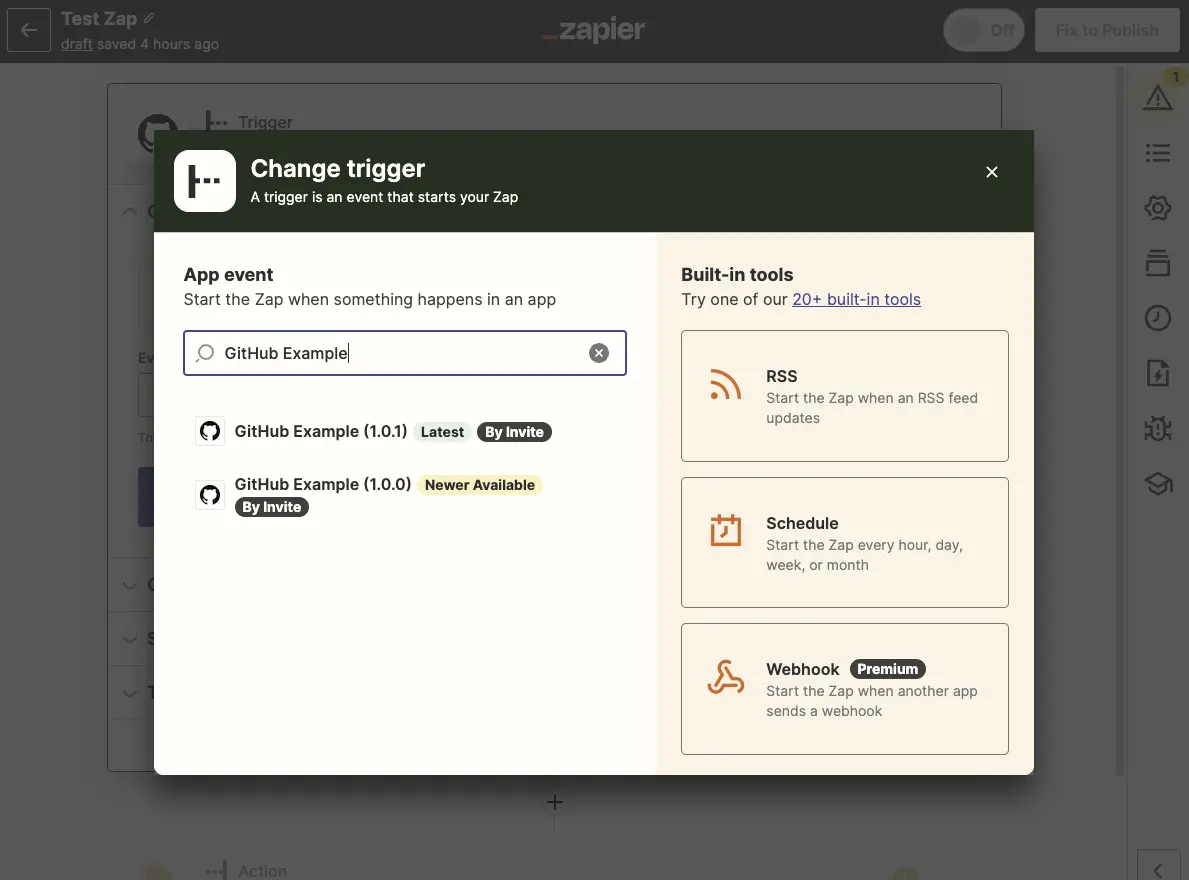The width and height of the screenshot is (1189, 880).
Task: Close the Change trigger dialog
Action: coord(991,172)
